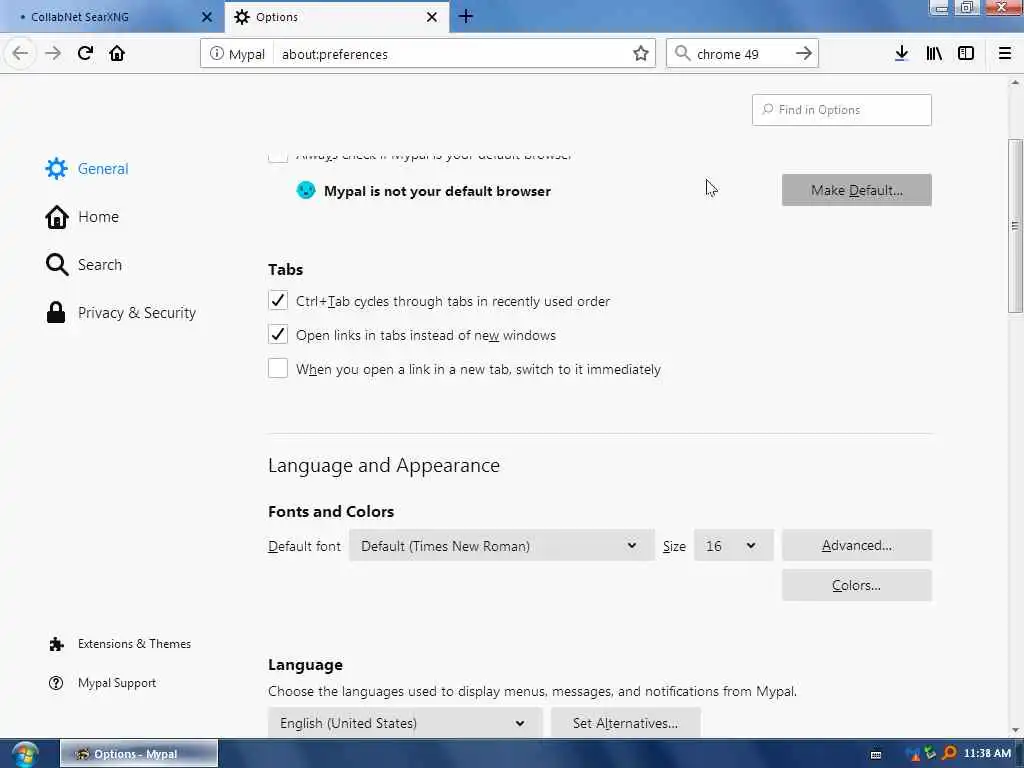Open the hamburger application menu
The image size is (1024, 768).
1005,54
